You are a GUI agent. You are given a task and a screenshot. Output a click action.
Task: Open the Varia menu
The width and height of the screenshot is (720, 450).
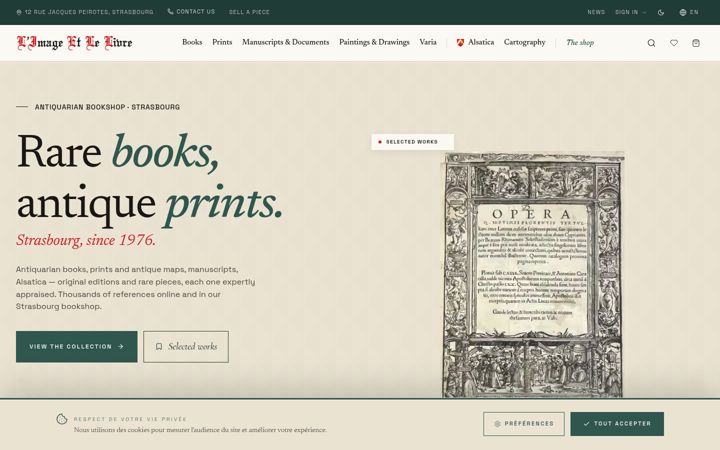click(x=428, y=42)
